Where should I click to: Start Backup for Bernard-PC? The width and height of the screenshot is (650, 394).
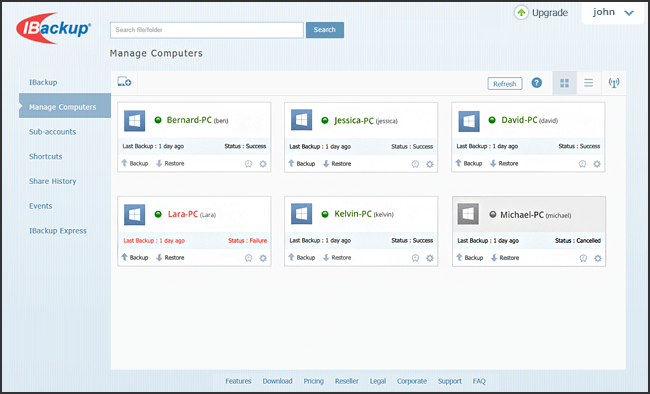point(134,163)
